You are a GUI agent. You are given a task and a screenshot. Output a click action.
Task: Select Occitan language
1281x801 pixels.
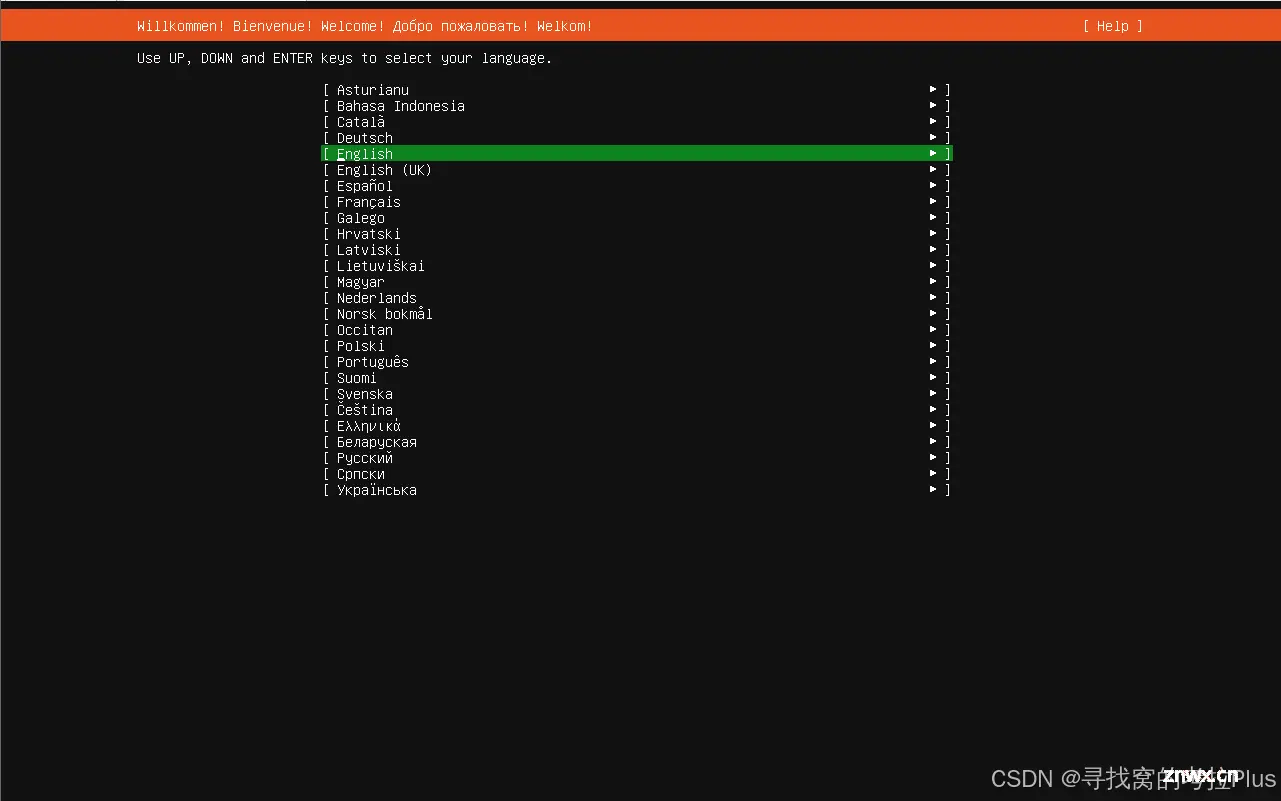637,330
